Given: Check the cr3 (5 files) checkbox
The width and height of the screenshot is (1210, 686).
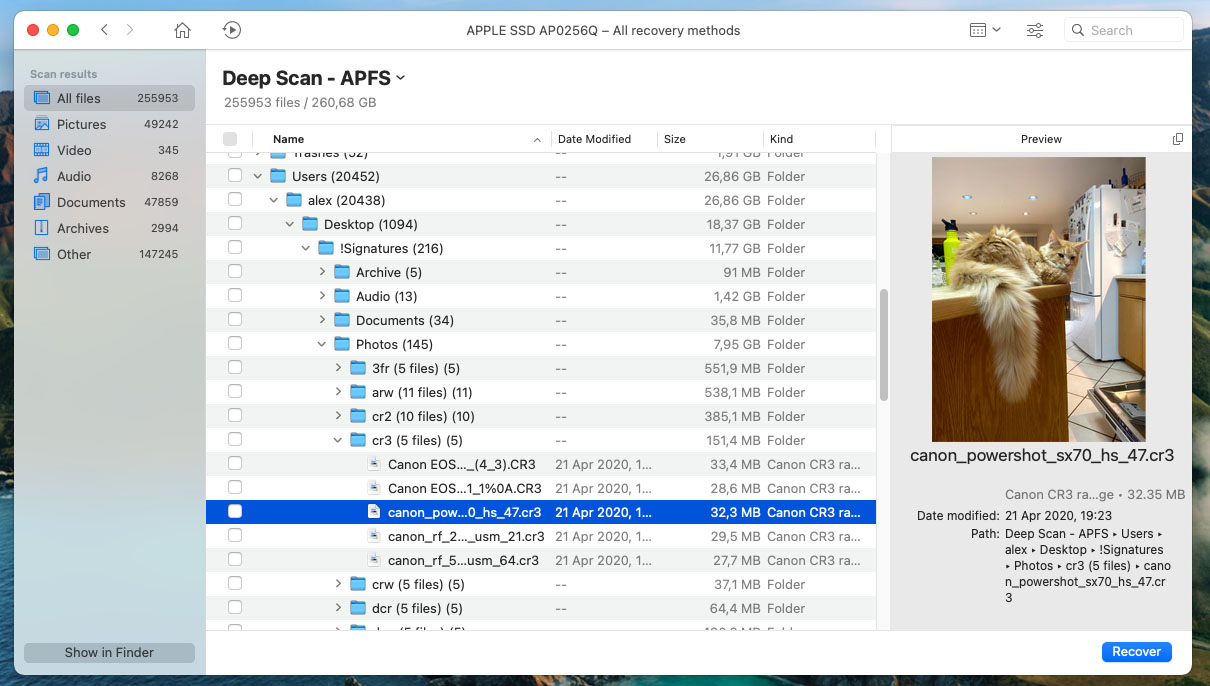Looking at the screenshot, I should [x=234, y=440].
